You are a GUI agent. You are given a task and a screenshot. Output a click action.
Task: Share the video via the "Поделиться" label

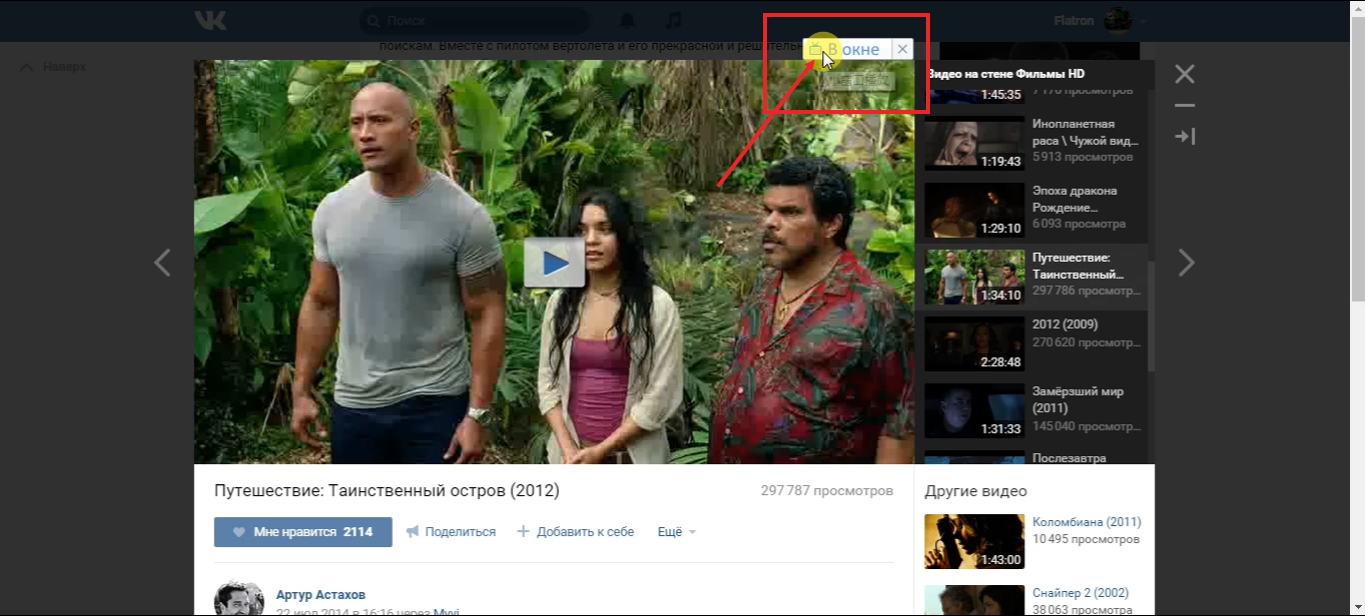pos(460,532)
